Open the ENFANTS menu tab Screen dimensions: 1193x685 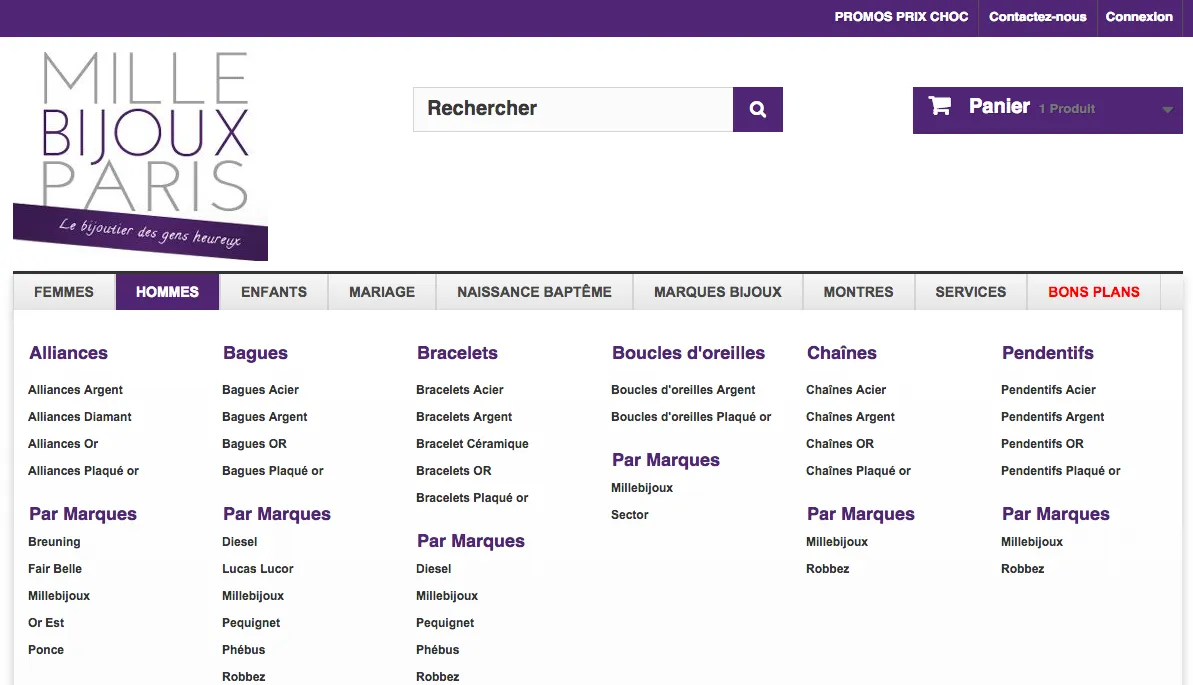(274, 292)
